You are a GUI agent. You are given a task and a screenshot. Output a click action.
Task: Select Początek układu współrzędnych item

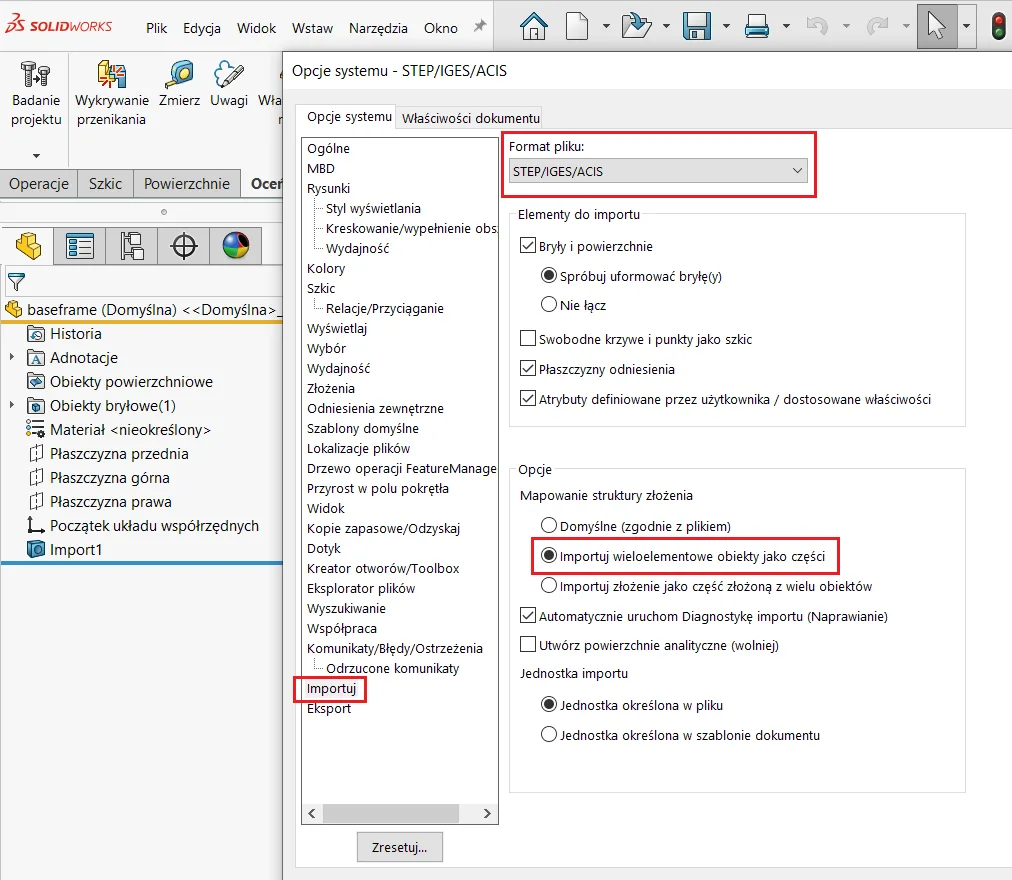click(x=142, y=526)
